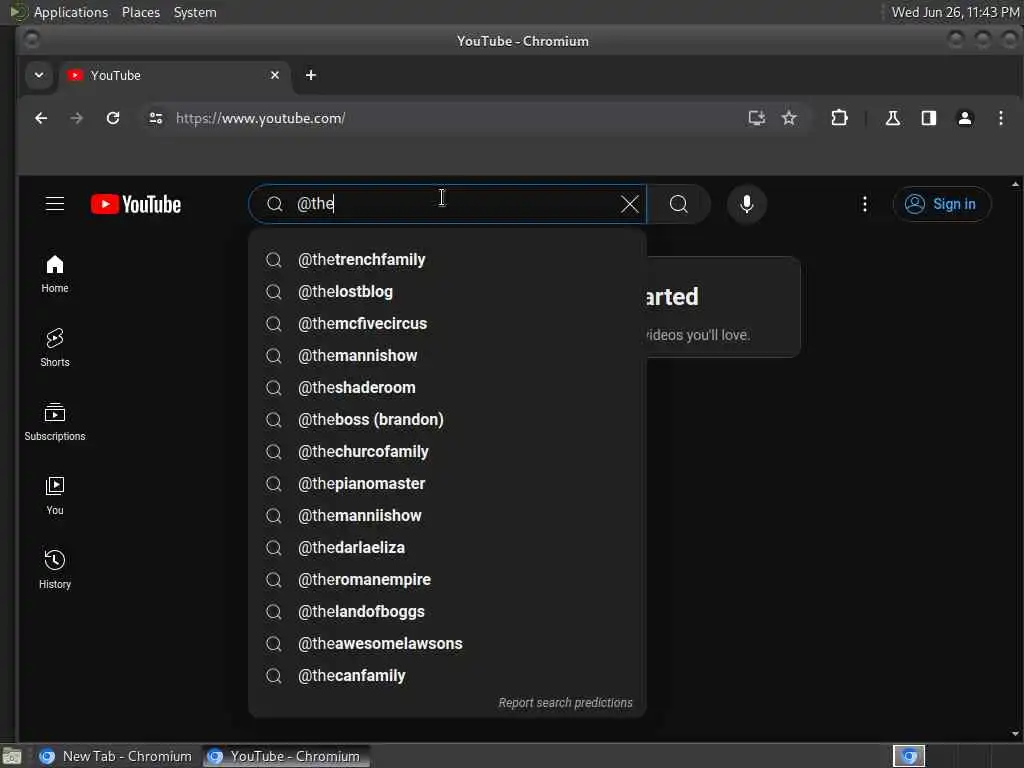Choose suggestion @thelandofboggs
Viewport: 1024px width, 768px height.
447,611
